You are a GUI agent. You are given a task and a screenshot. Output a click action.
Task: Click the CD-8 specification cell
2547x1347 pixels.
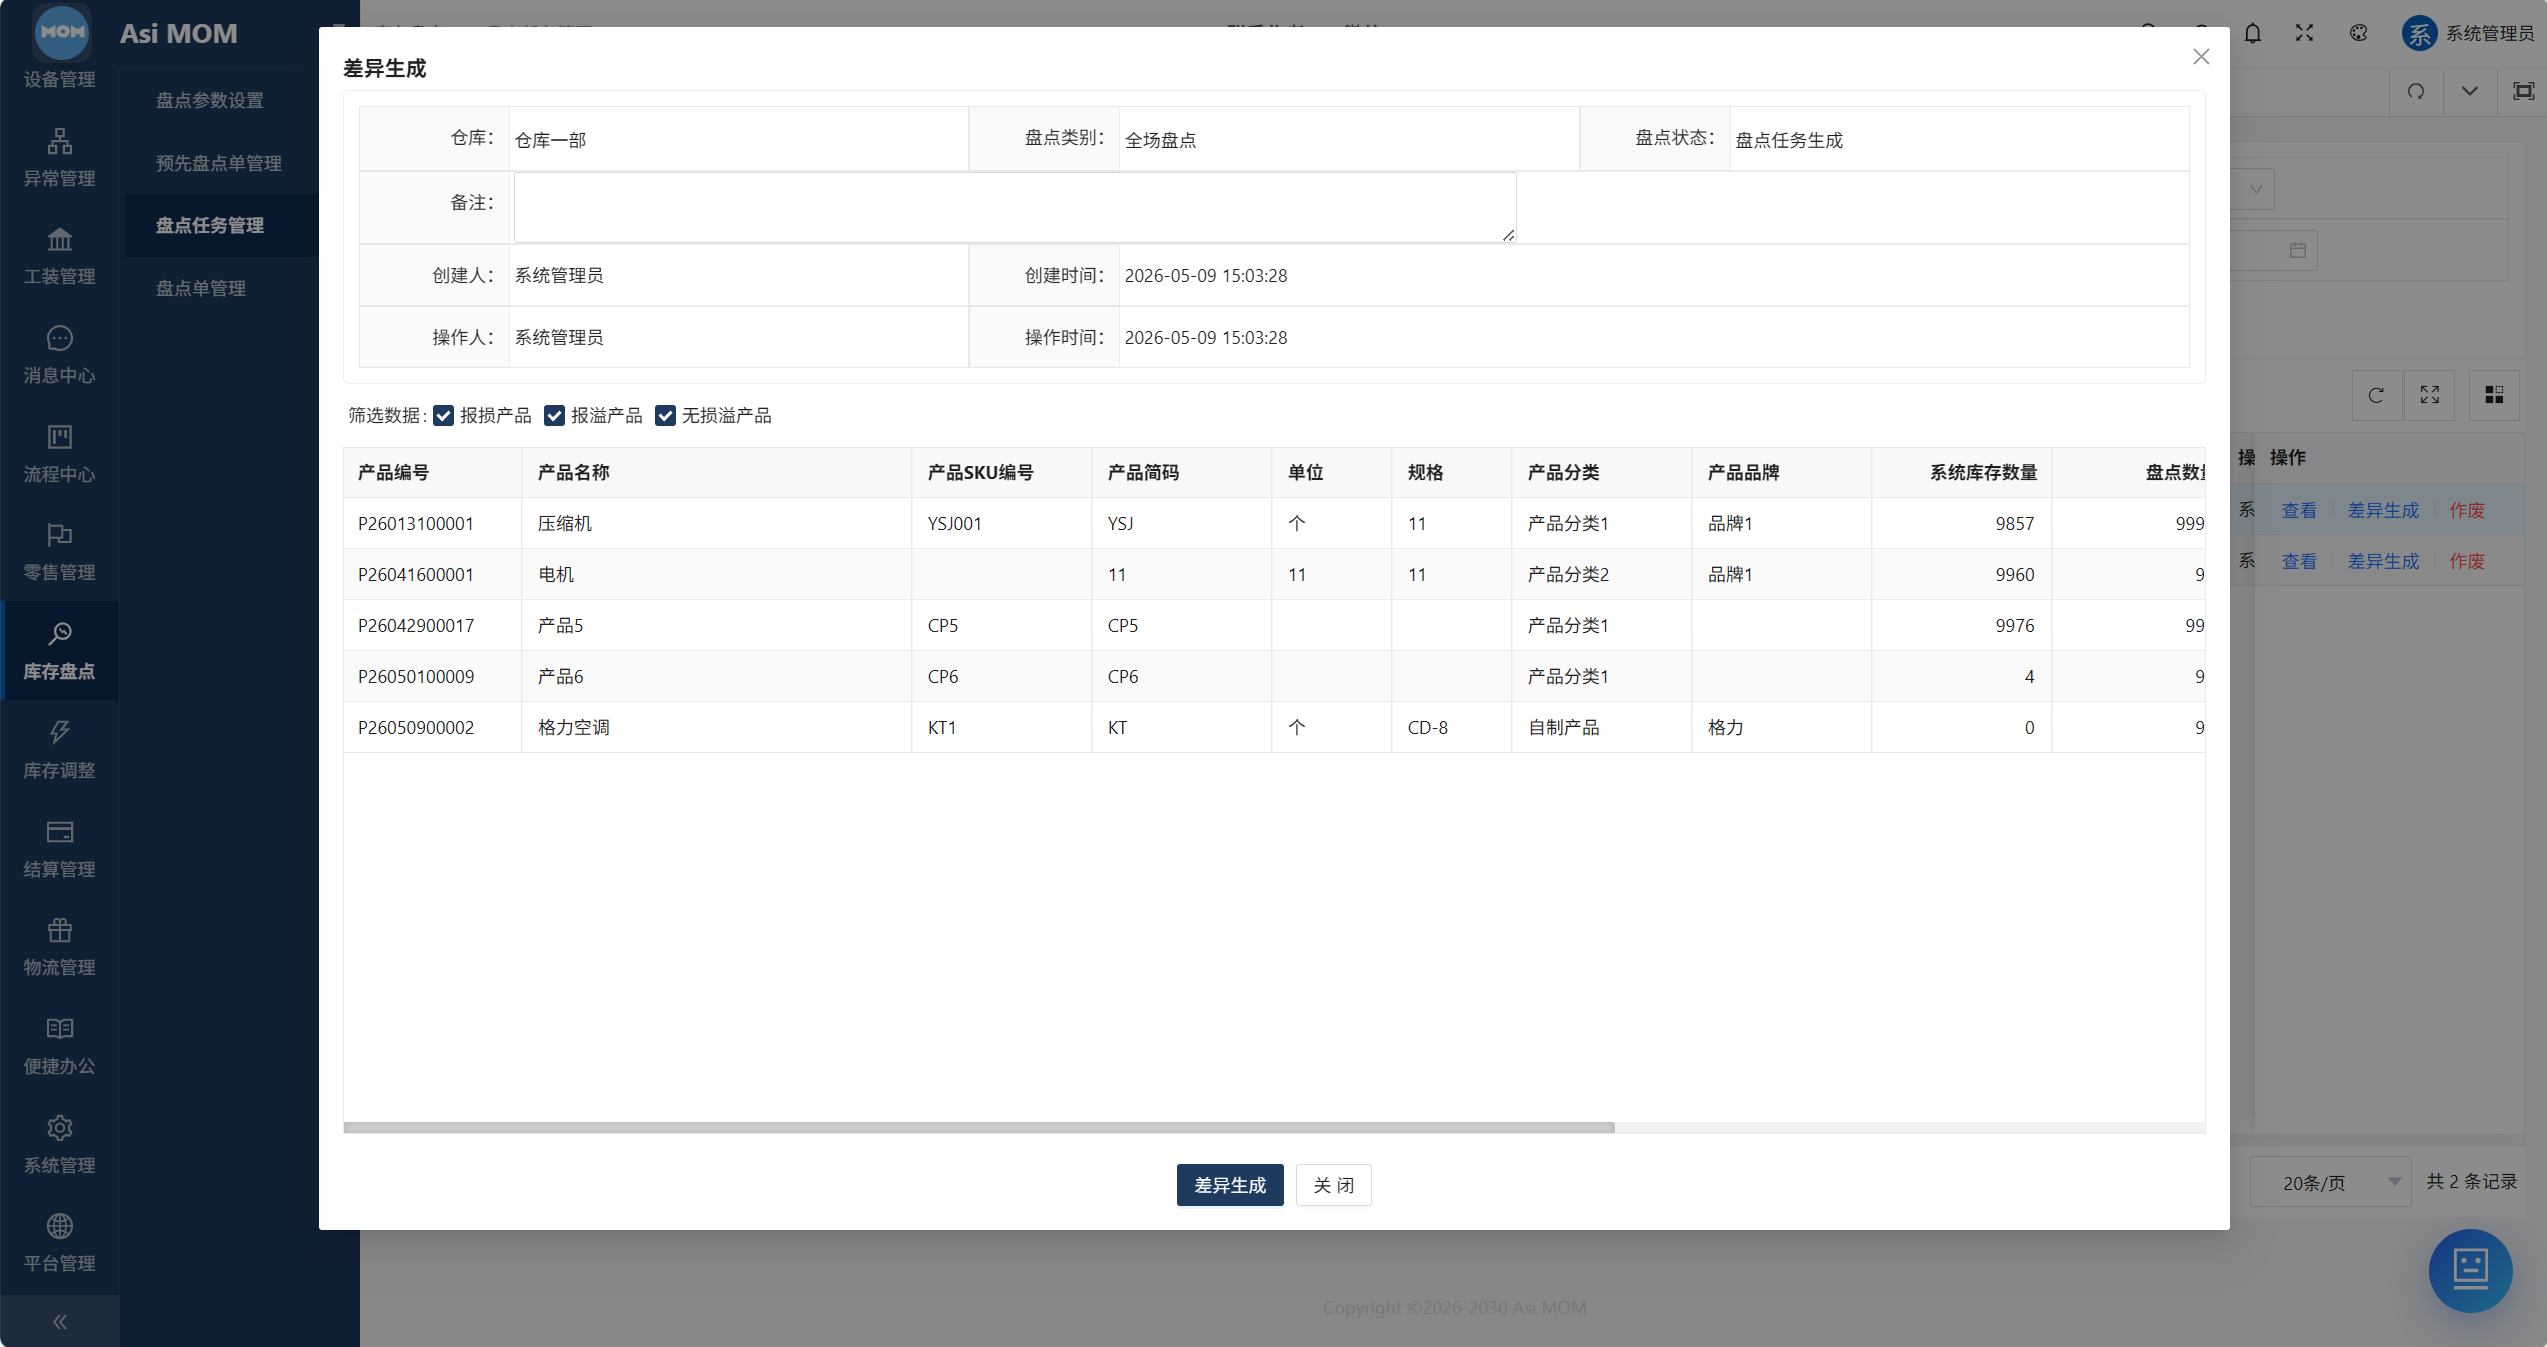pos(1452,728)
